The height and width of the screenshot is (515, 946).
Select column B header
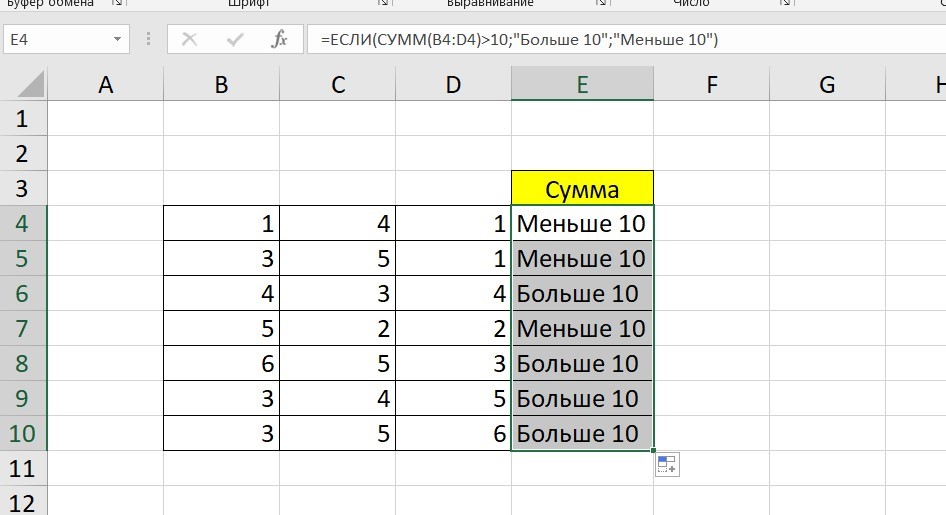(221, 85)
